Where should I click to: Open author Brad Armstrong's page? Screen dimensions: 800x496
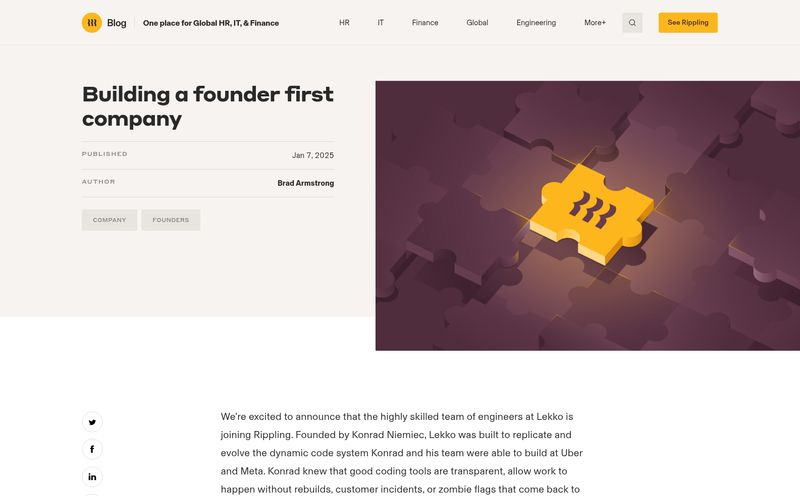(306, 183)
